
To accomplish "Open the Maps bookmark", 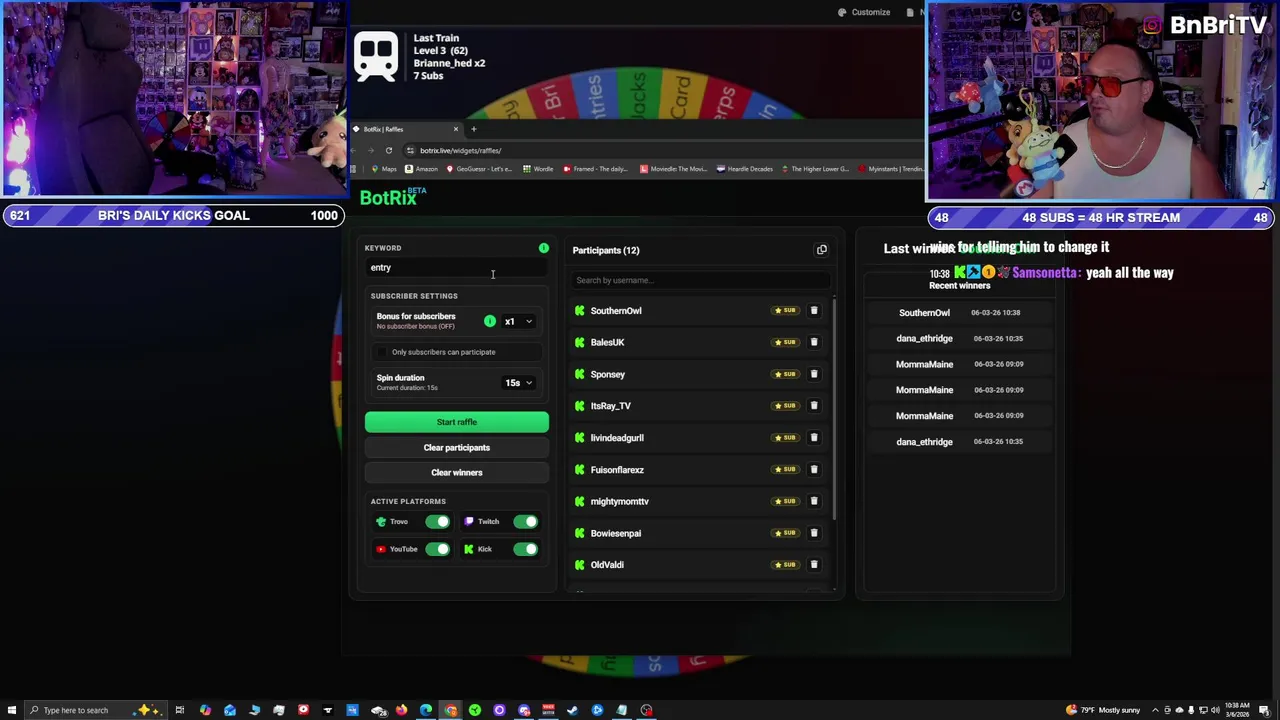I will (384, 169).
